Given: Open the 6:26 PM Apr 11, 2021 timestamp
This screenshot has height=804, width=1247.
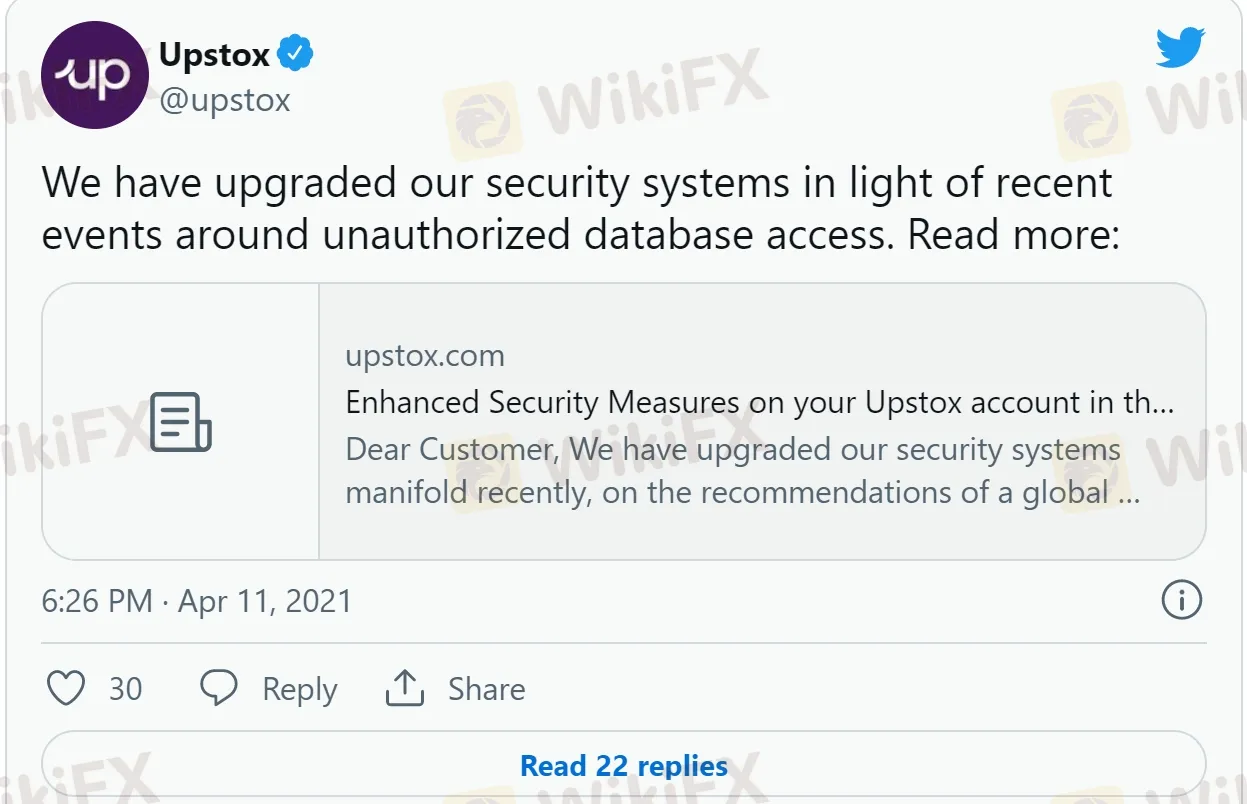Looking at the screenshot, I should [197, 601].
